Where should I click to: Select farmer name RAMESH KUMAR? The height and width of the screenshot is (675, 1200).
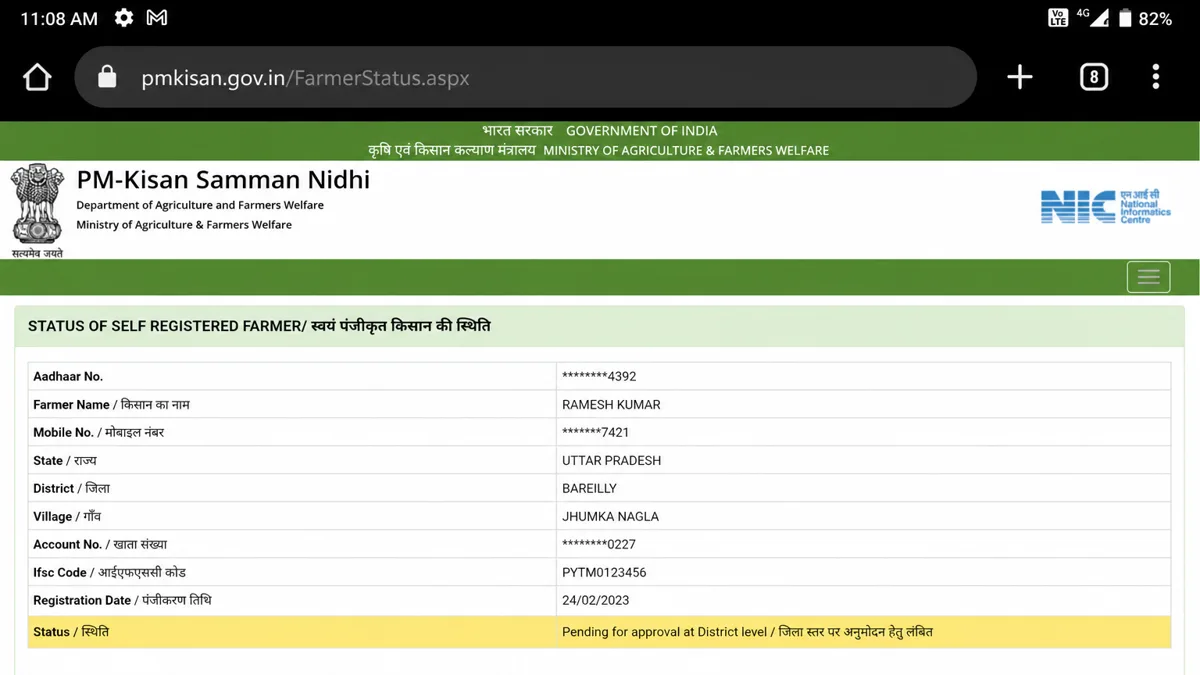[x=611, y=405]
